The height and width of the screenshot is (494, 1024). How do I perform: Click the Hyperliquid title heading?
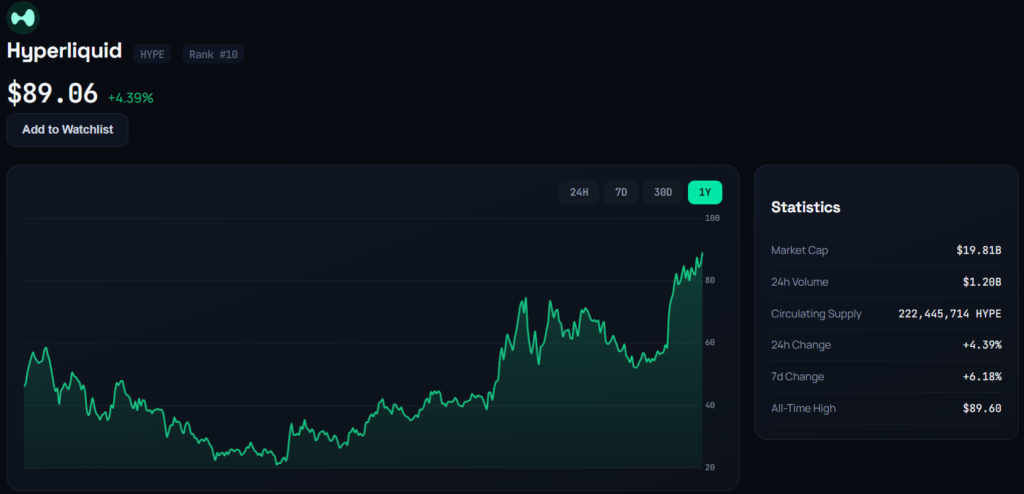pyautogui.click(x=65, y=51)
